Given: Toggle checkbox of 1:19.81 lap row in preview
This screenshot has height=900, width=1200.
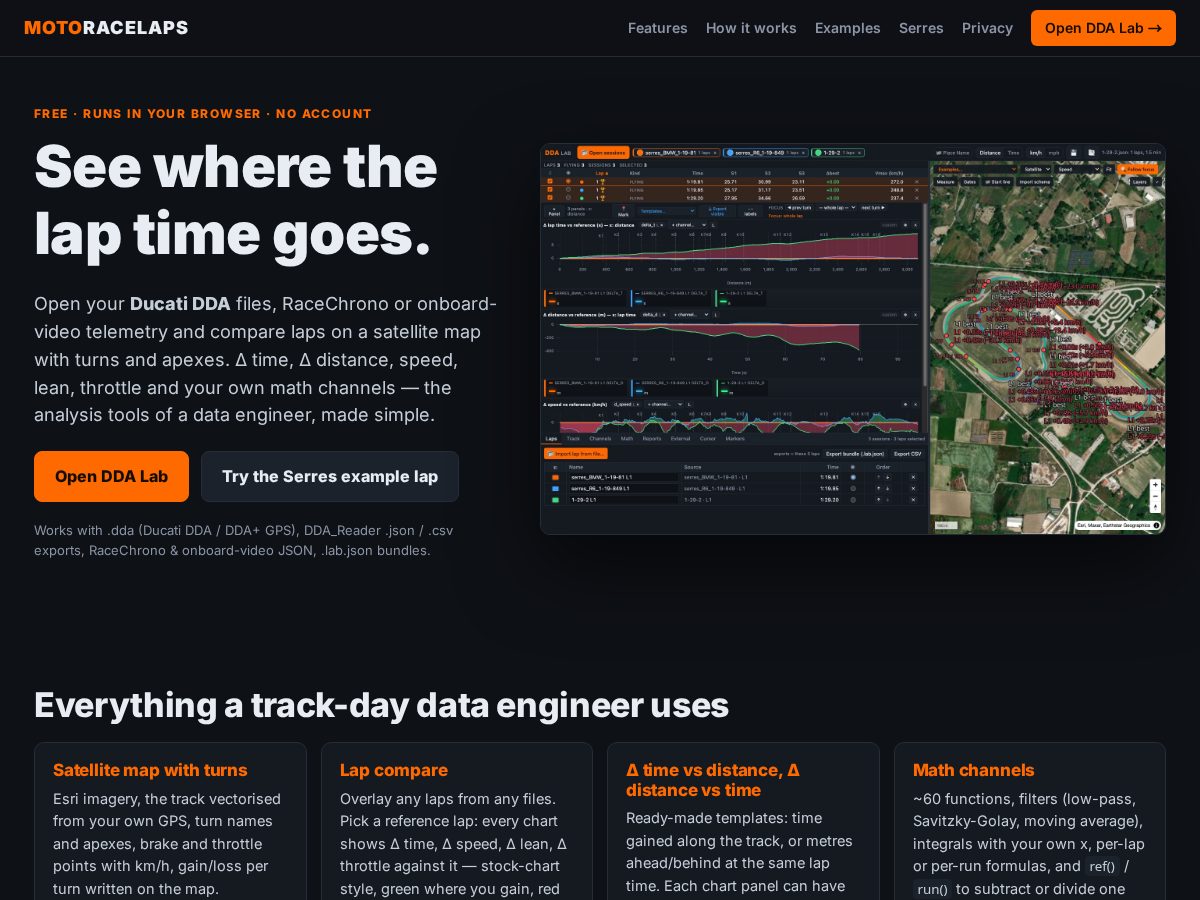Looking at the screenshot, I should click(550, 181).
